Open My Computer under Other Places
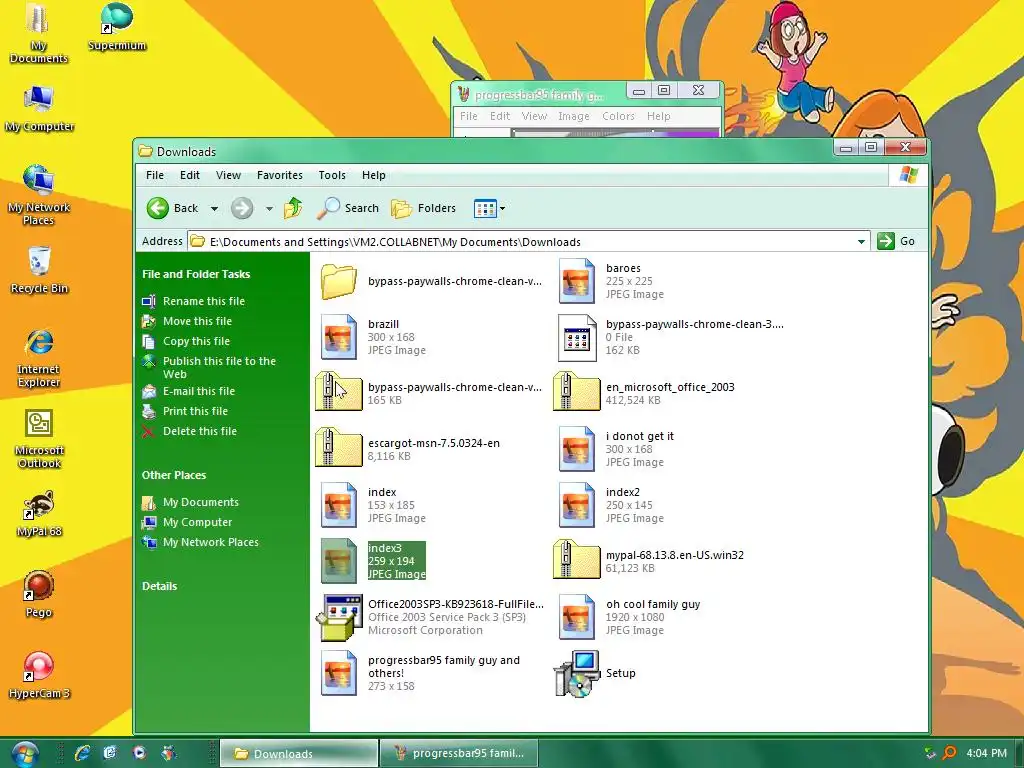This screenshot has width=1024, height=768. tap(197, 522)
